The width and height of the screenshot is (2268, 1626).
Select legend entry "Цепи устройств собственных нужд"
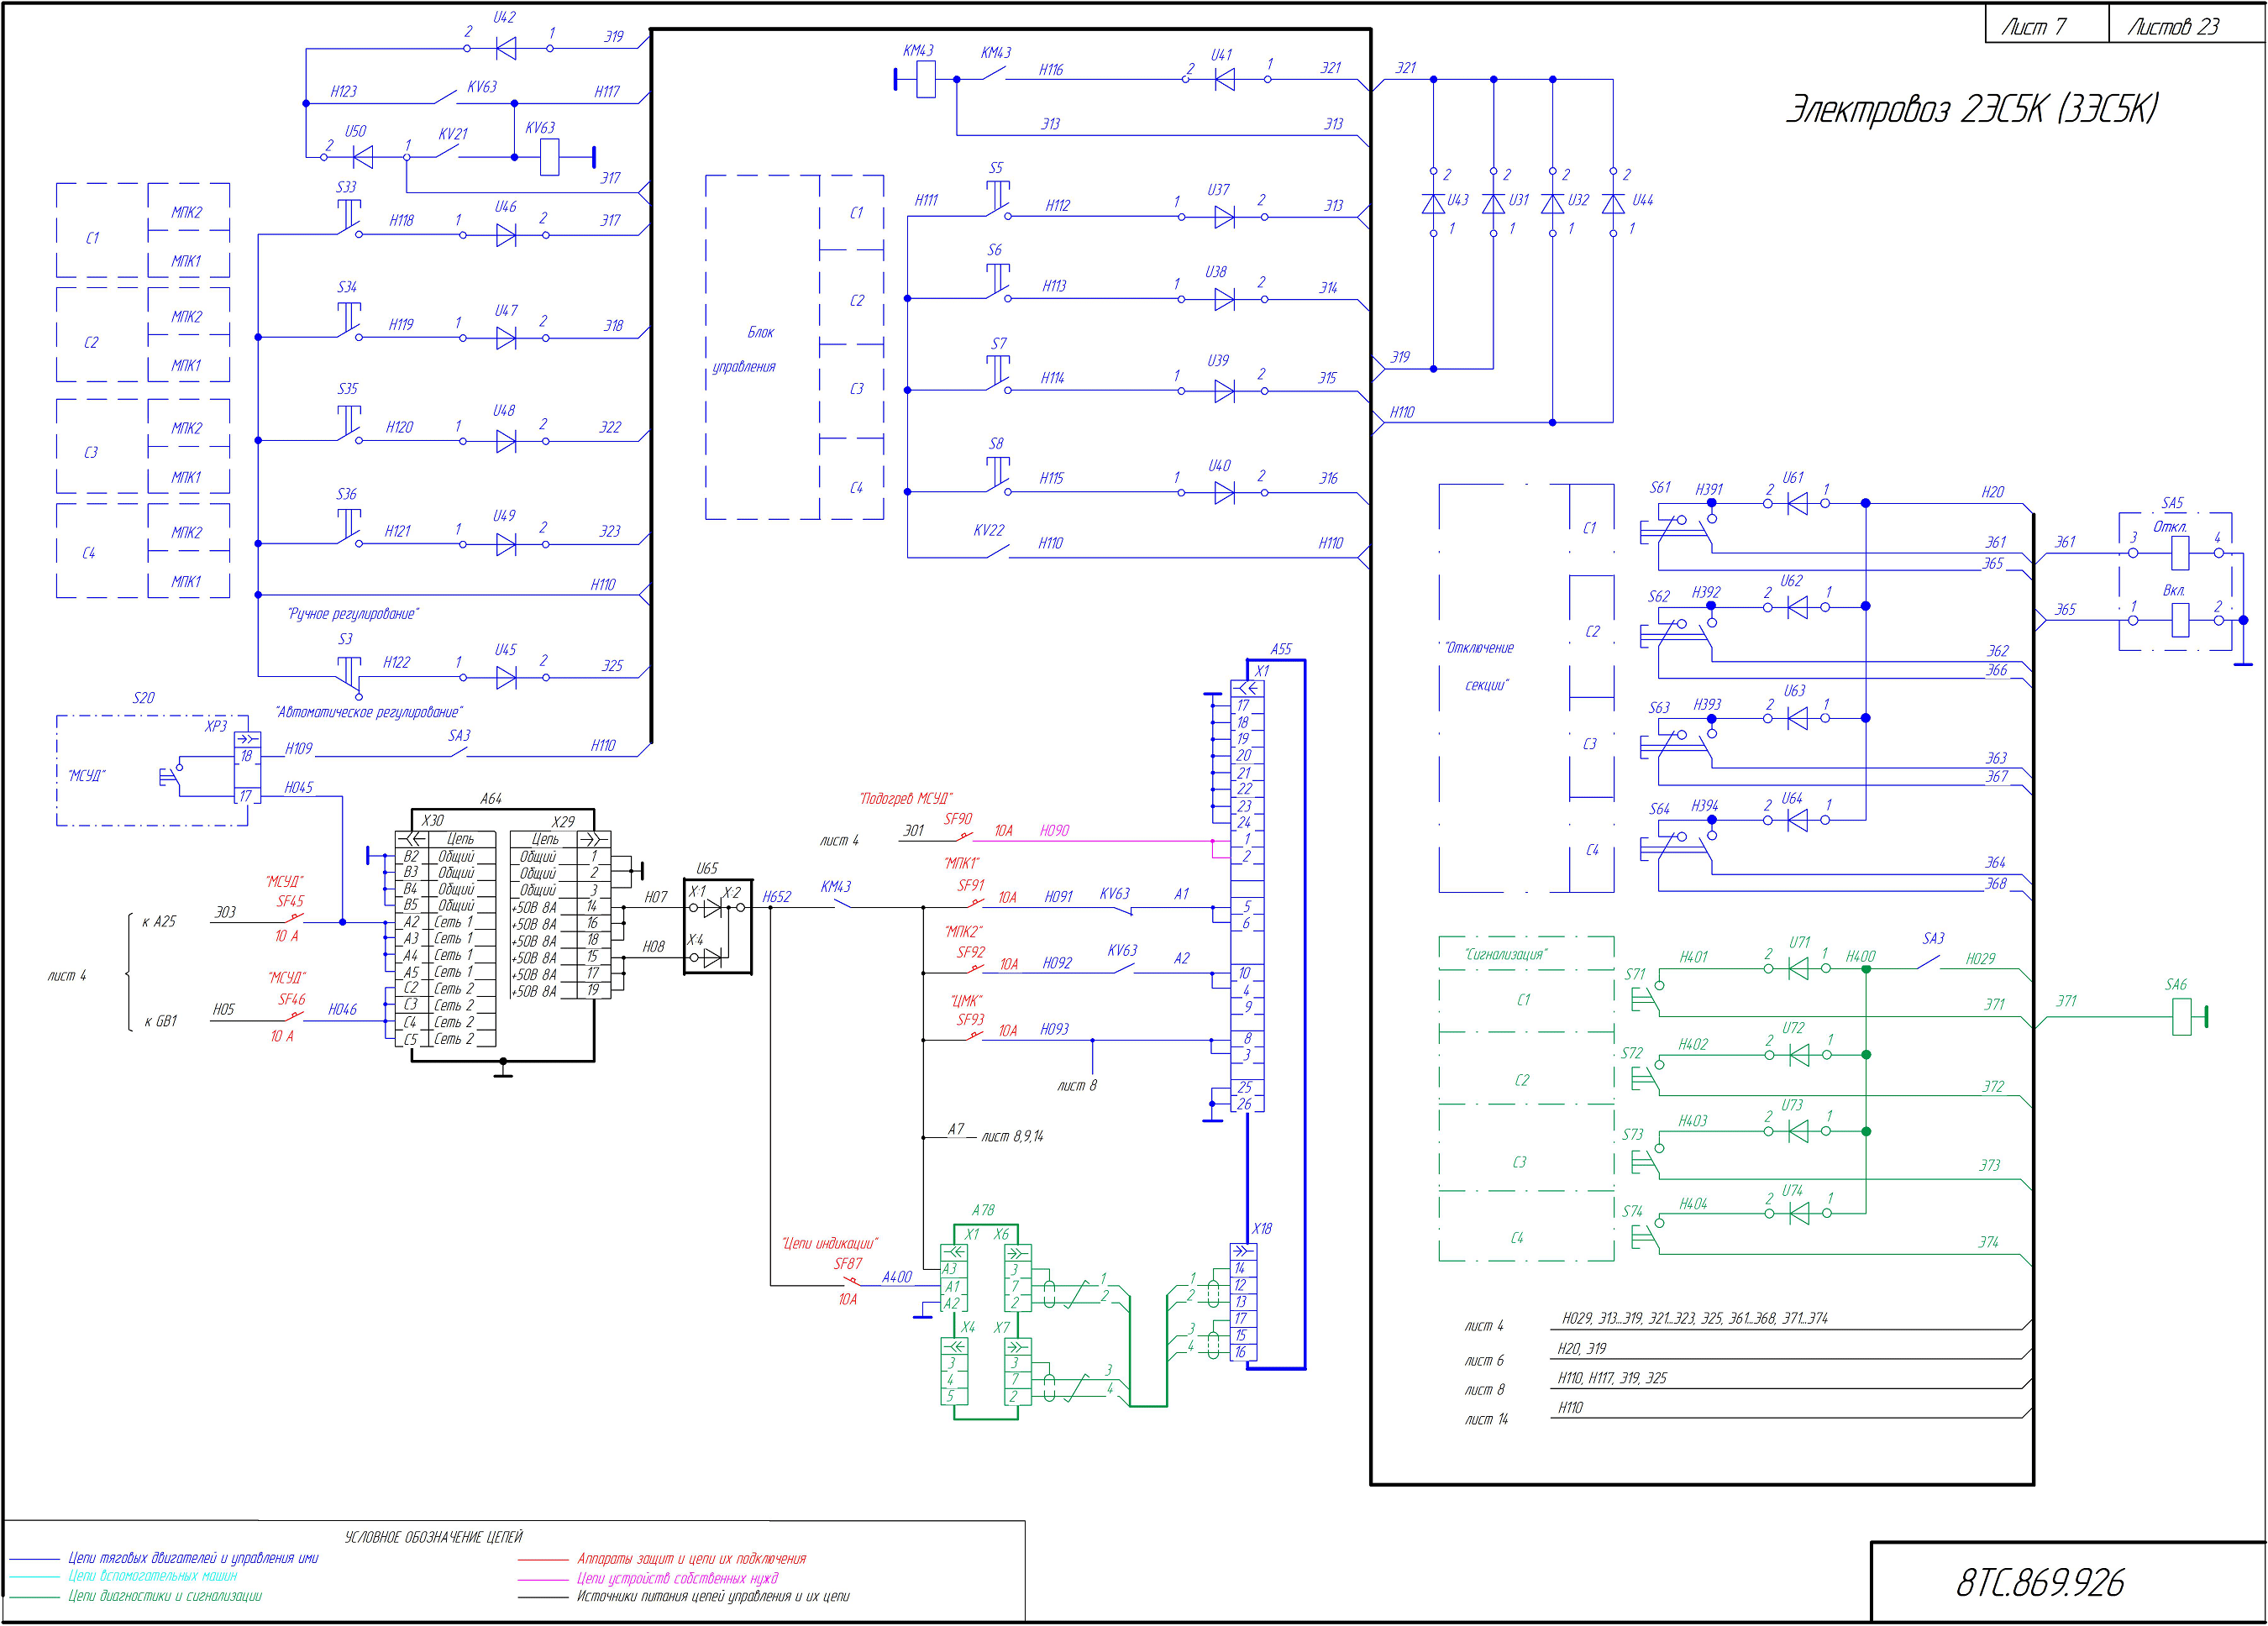click(x=677, y=1578)
